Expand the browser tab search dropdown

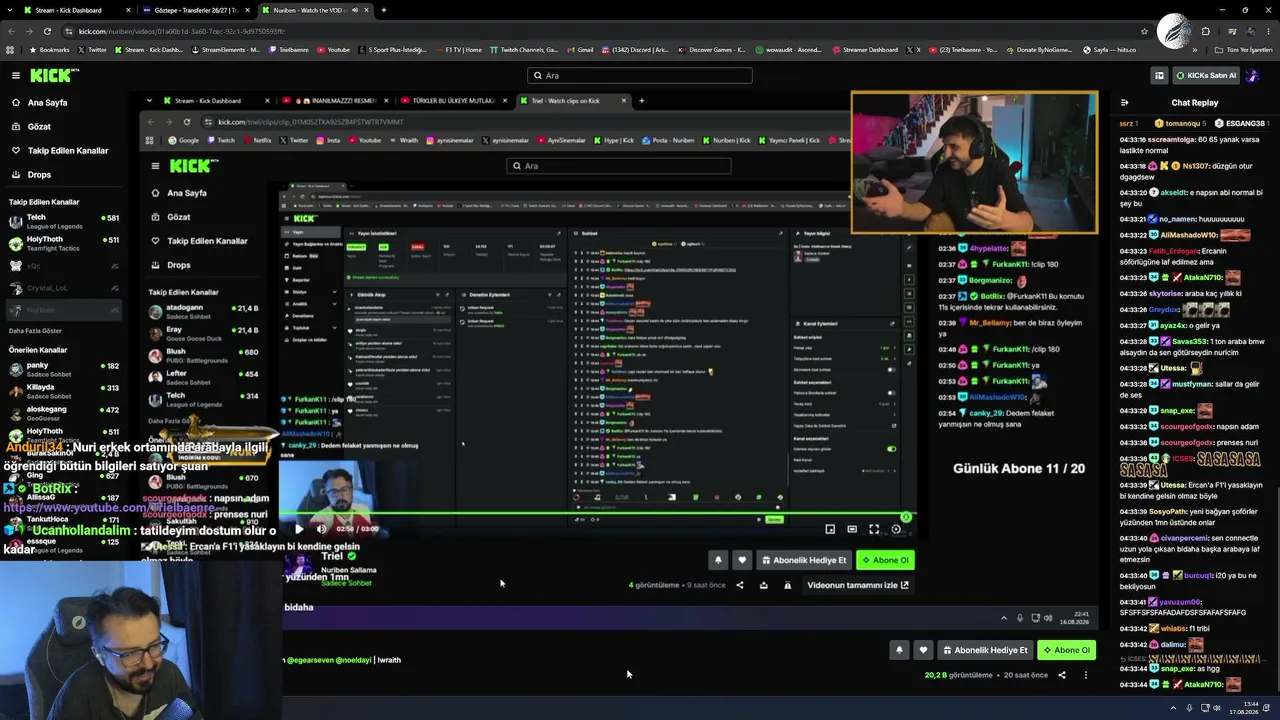click(x=10, y=10)
